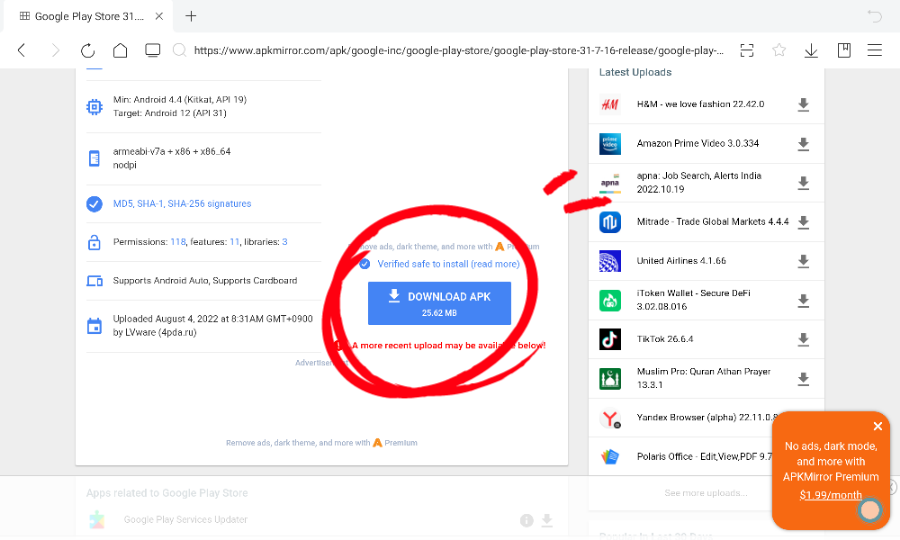
Task: Open Verified safe to install link
Action: pos(448,264)
